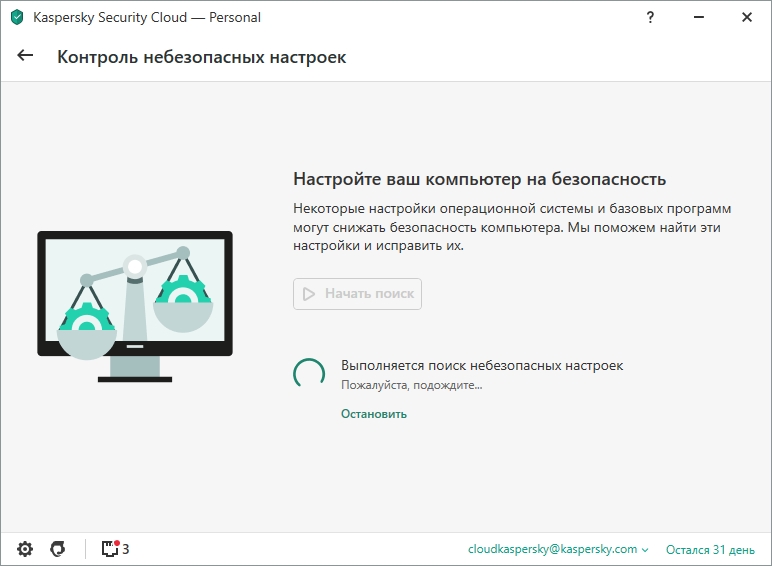Click the Пожалуйста, подождите... text
Screen dimensions: 772x566
(412, 385)
